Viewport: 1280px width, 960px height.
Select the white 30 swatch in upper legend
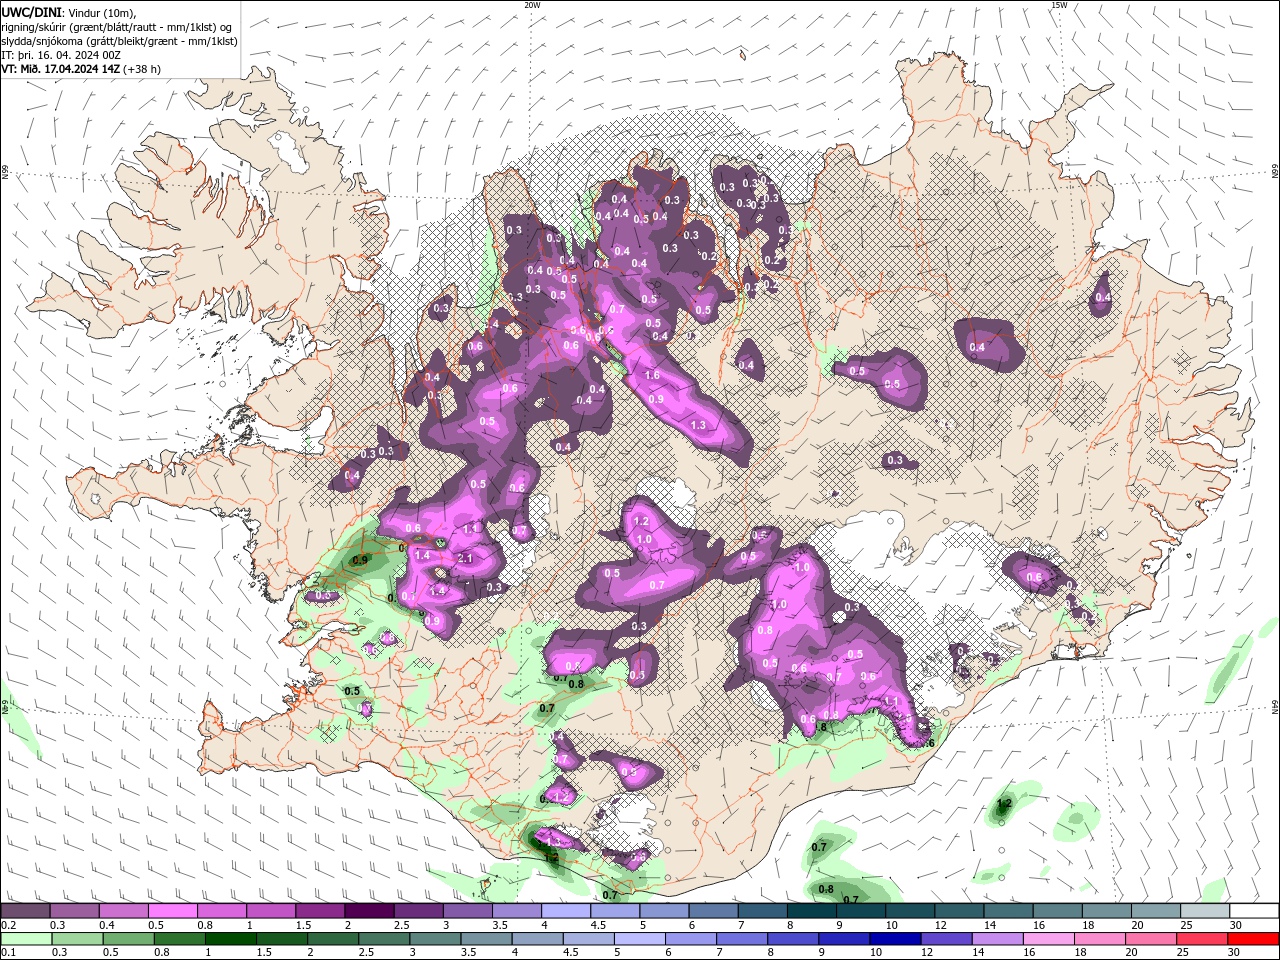point(1254,910)
